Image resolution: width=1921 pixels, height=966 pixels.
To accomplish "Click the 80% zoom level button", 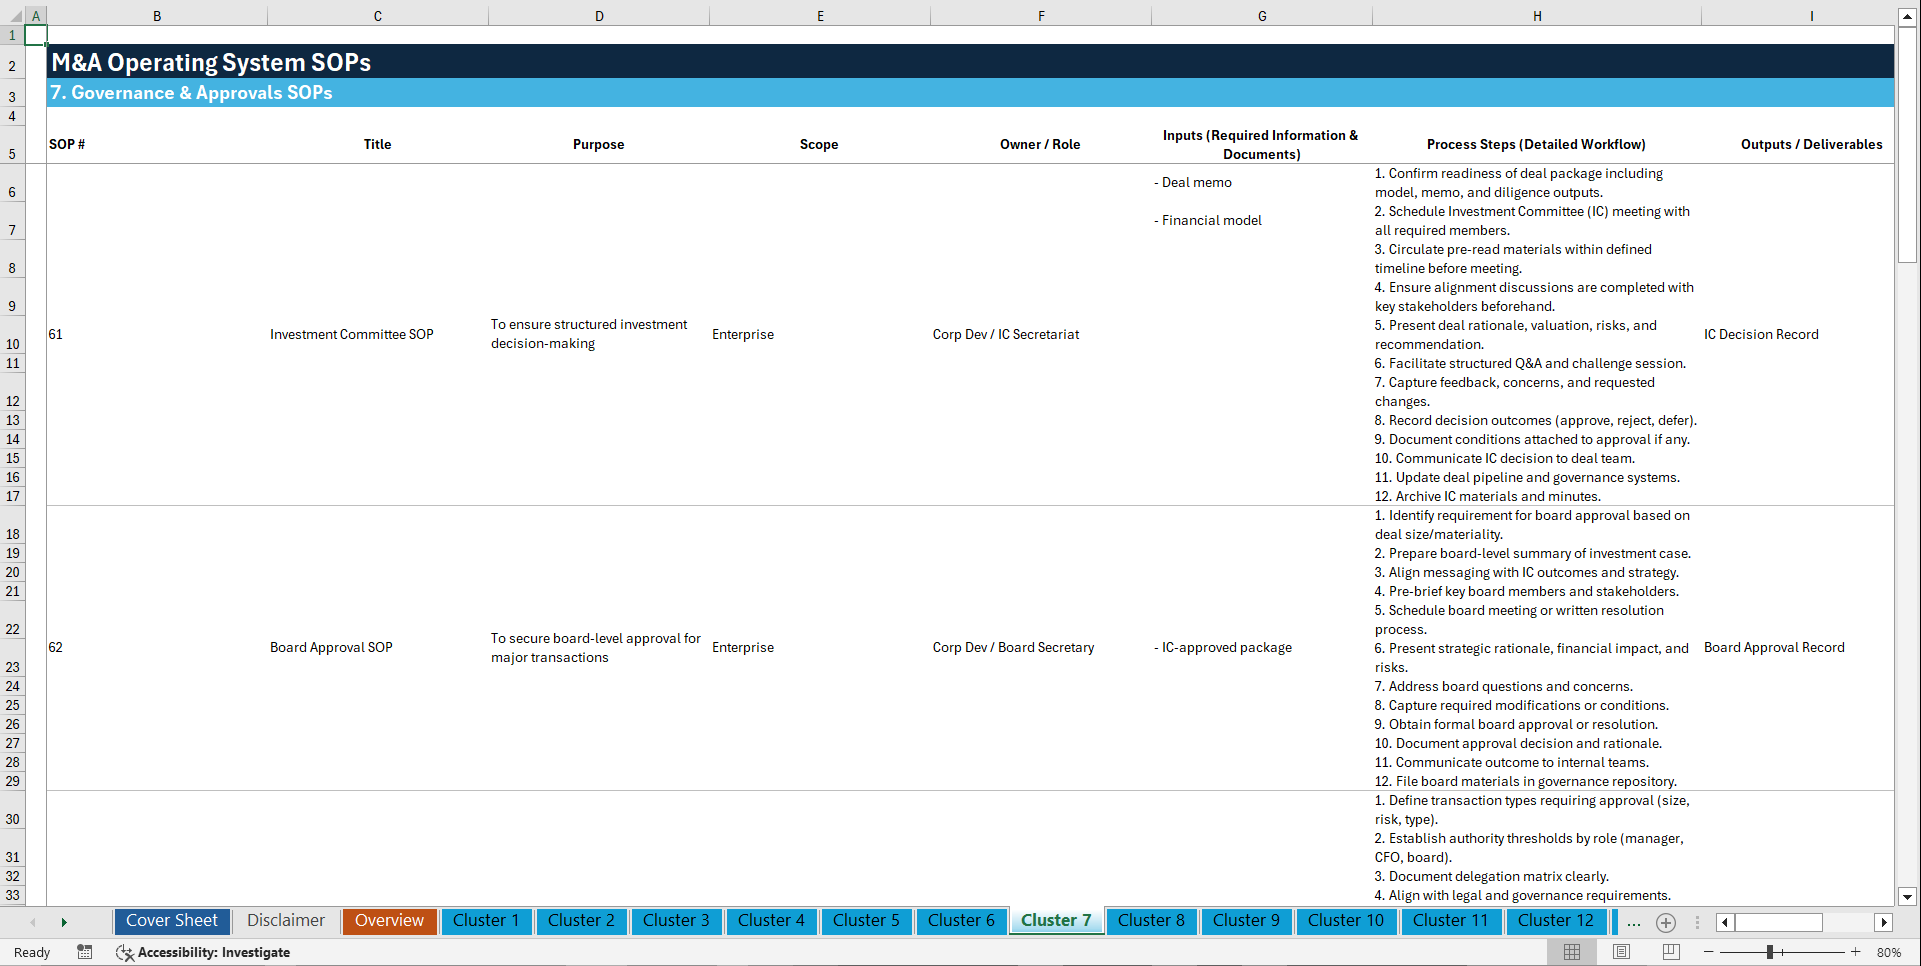I will (1889, 952).
